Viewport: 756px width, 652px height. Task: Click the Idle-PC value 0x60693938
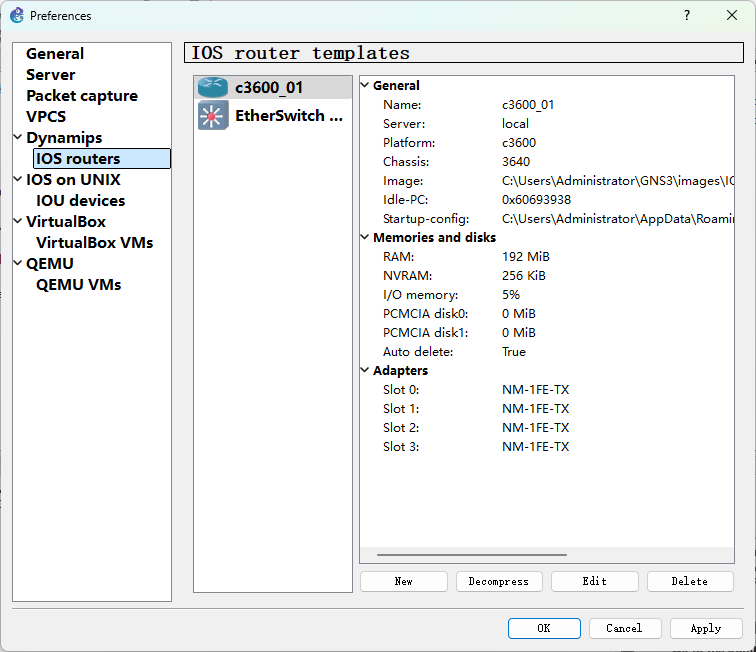coord(536,200)
